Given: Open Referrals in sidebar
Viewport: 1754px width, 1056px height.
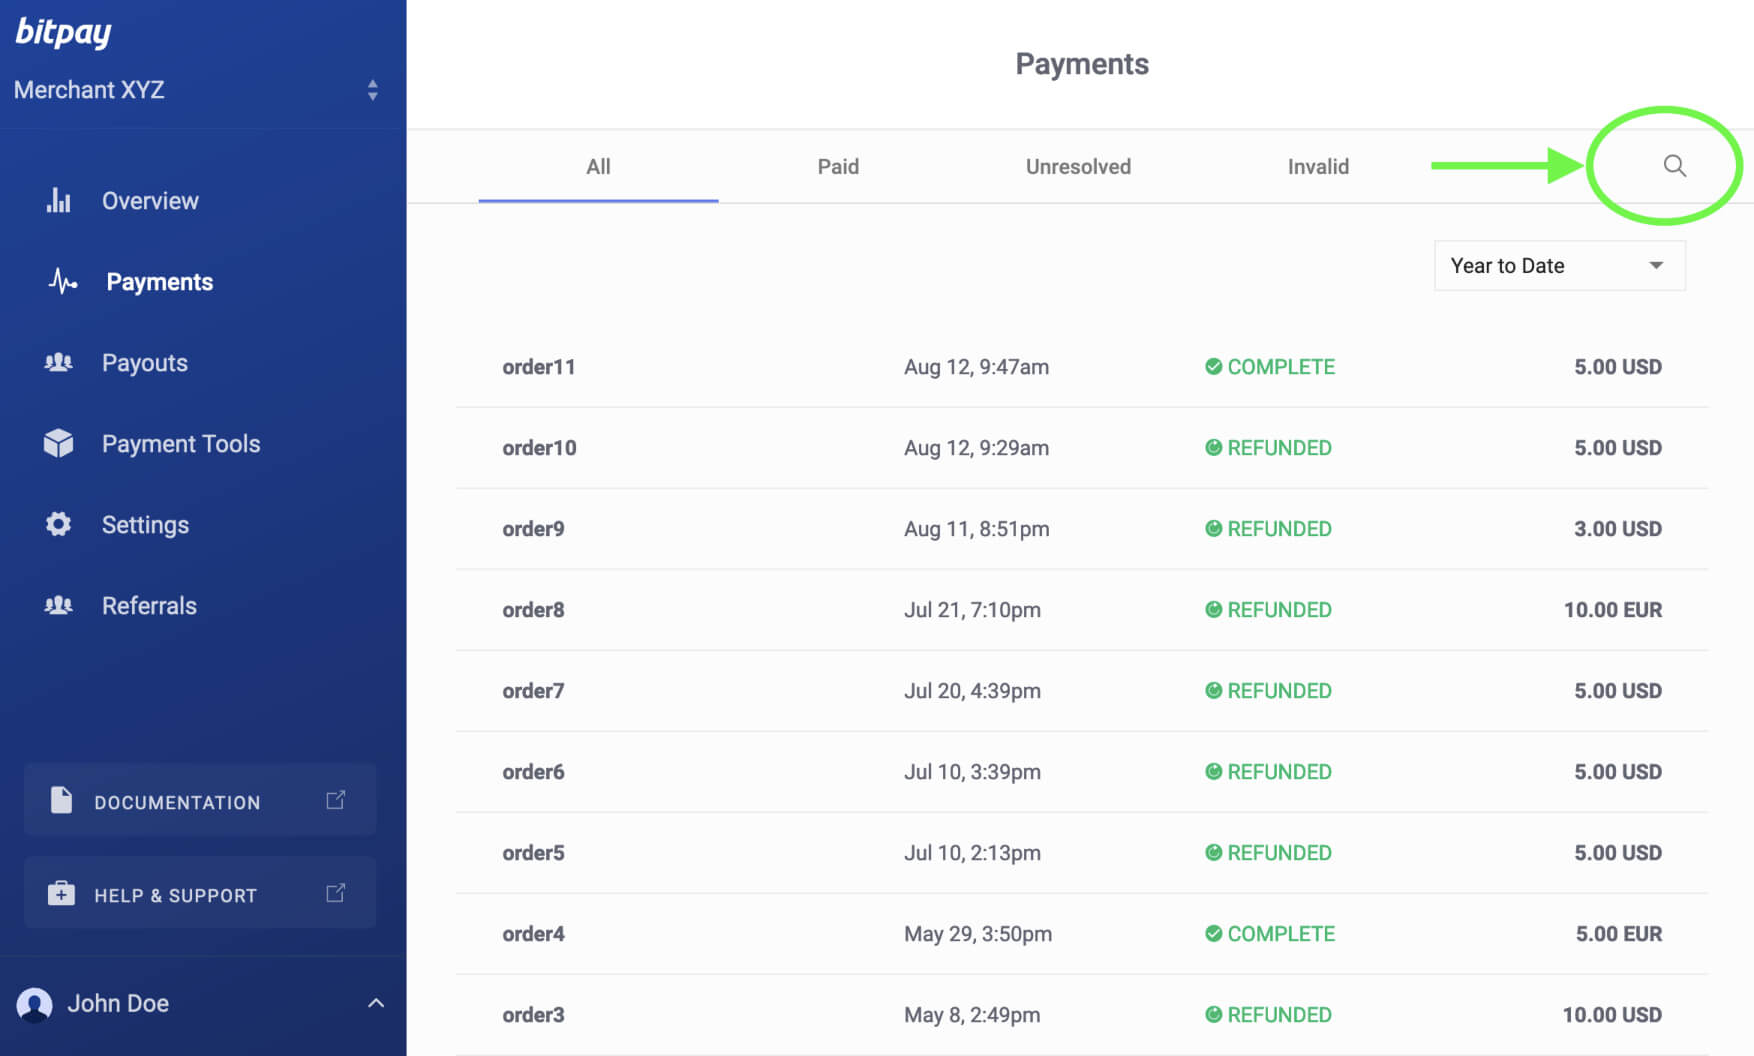Looking at the screenshot, I should (149, 606).
